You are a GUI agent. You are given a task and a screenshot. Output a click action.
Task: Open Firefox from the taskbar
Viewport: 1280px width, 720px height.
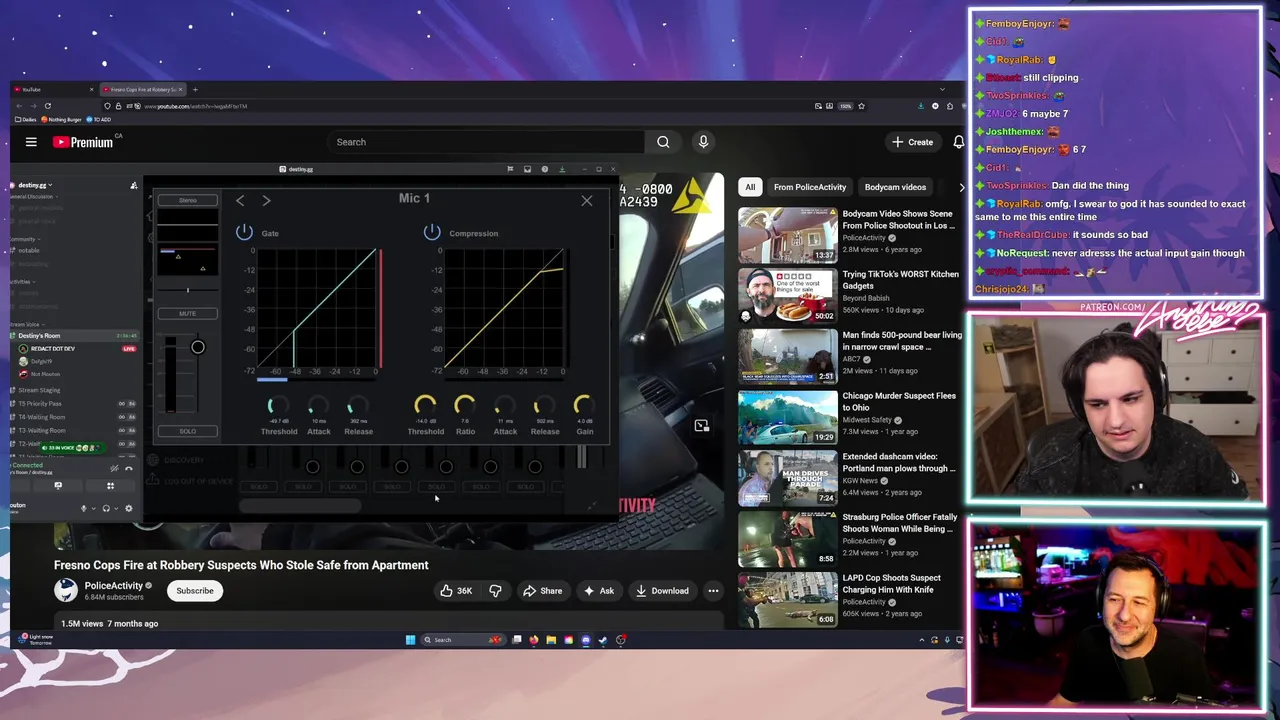[x=534, y=640]
